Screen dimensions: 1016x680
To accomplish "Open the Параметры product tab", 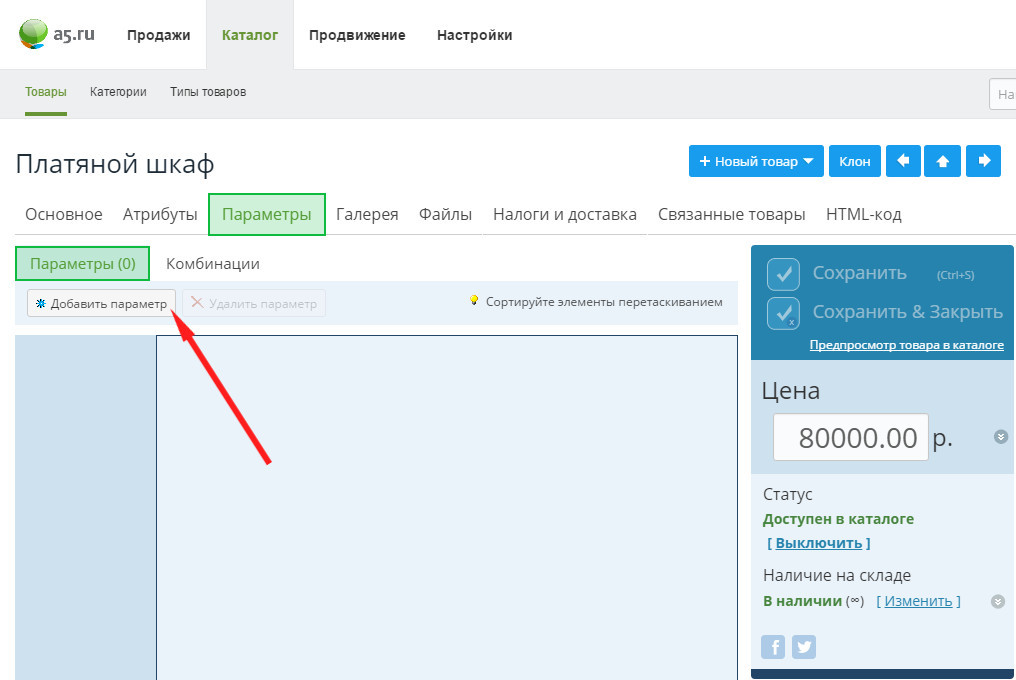I will coord(266,215).
